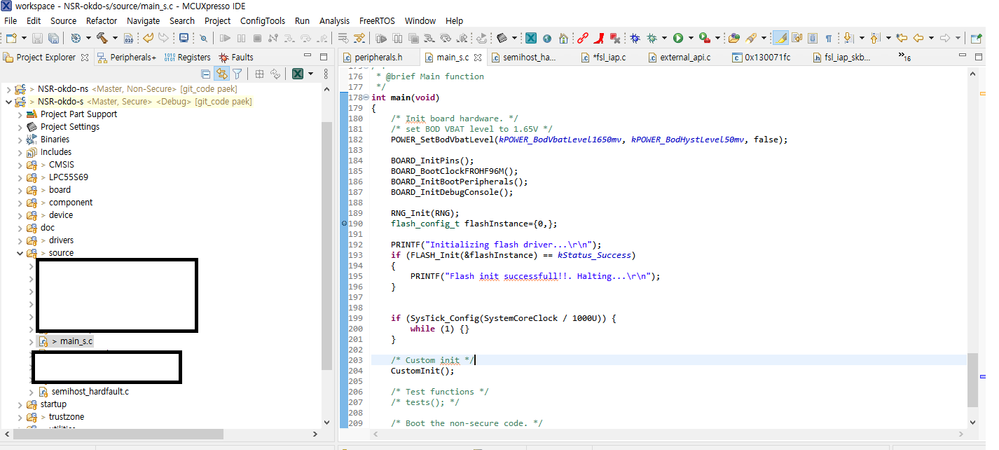Click Last Edit Location icon

pos(902,38)
